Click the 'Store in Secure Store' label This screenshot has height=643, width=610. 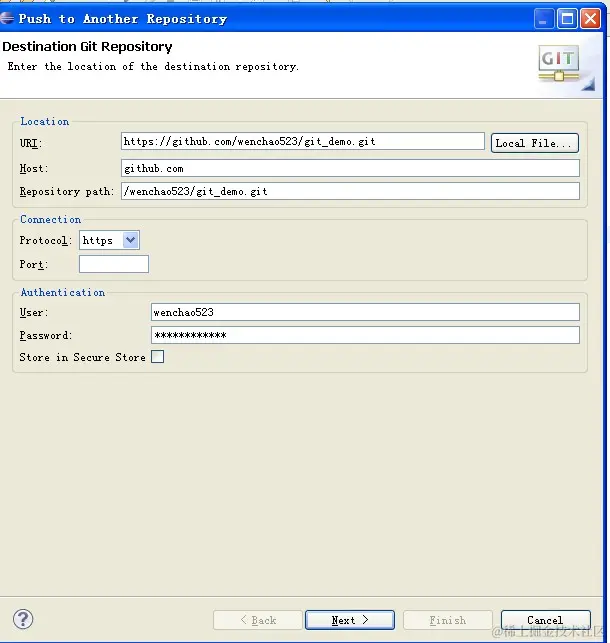(82, 357)
